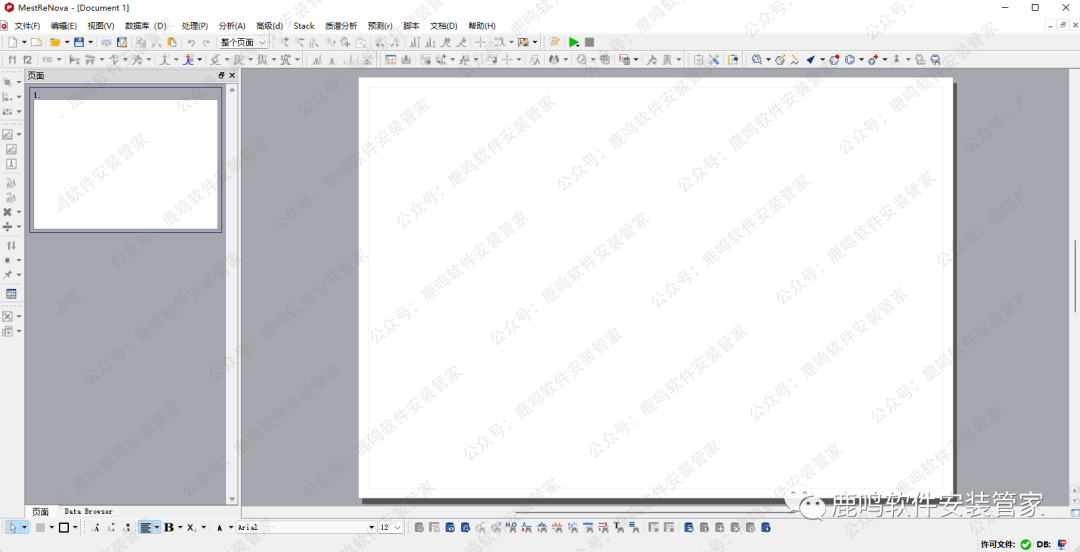Open the Stack menu
1080x552 pixels.
pyautogui.click(x=304, y=25)
